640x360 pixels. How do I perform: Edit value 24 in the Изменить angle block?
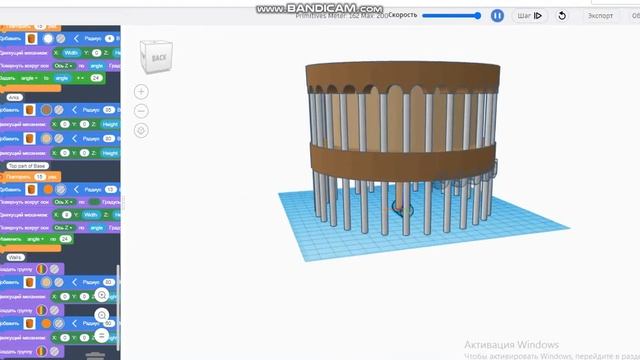coord(65,239)
